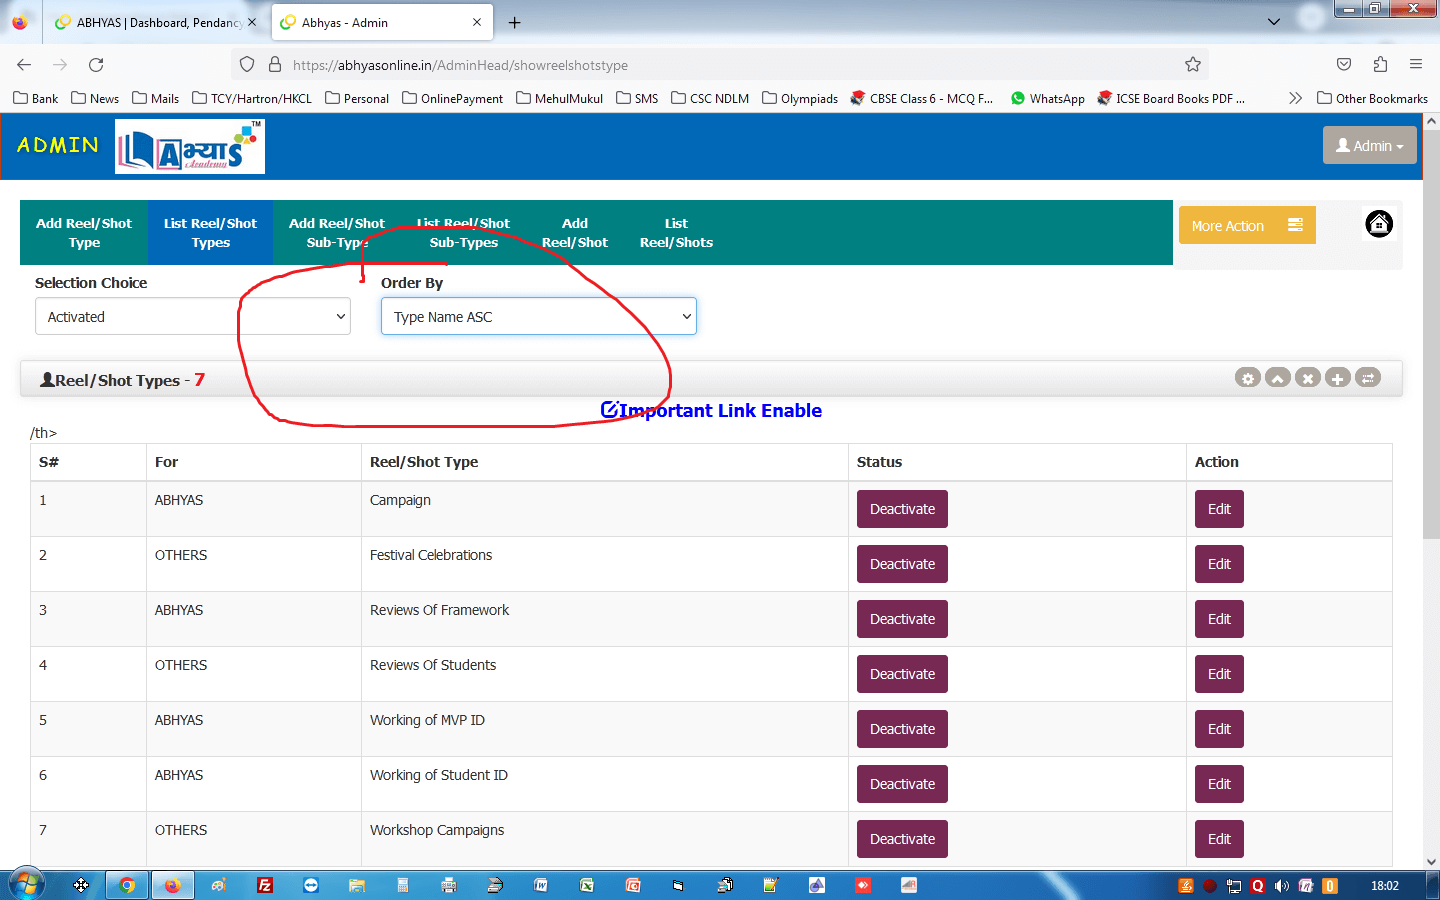
Task: Open the Add Reel/Shot Type tab
Action: (x=84, y=233)
